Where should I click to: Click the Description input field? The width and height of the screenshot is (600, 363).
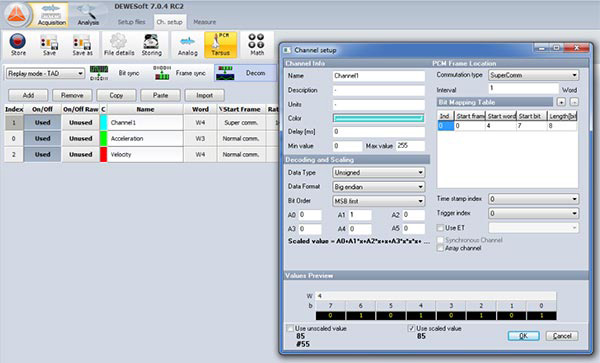click(378, 90)
